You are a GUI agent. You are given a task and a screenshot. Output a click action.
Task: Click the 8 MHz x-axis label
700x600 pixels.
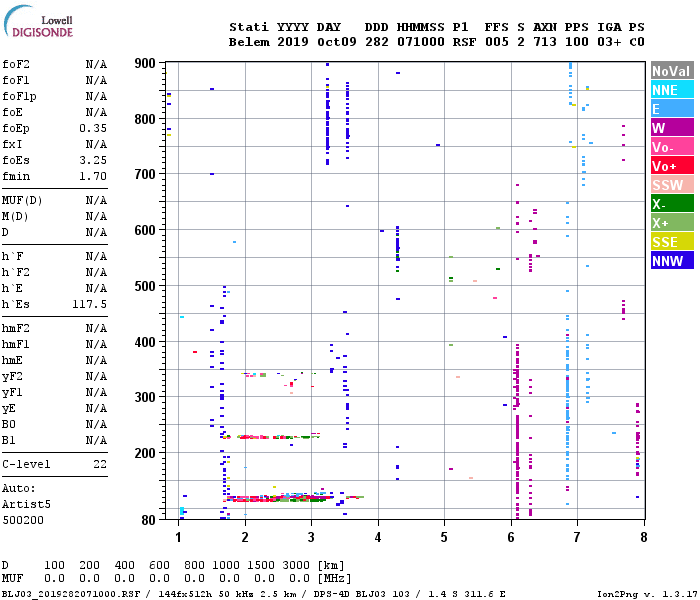(x=643, y=537)
